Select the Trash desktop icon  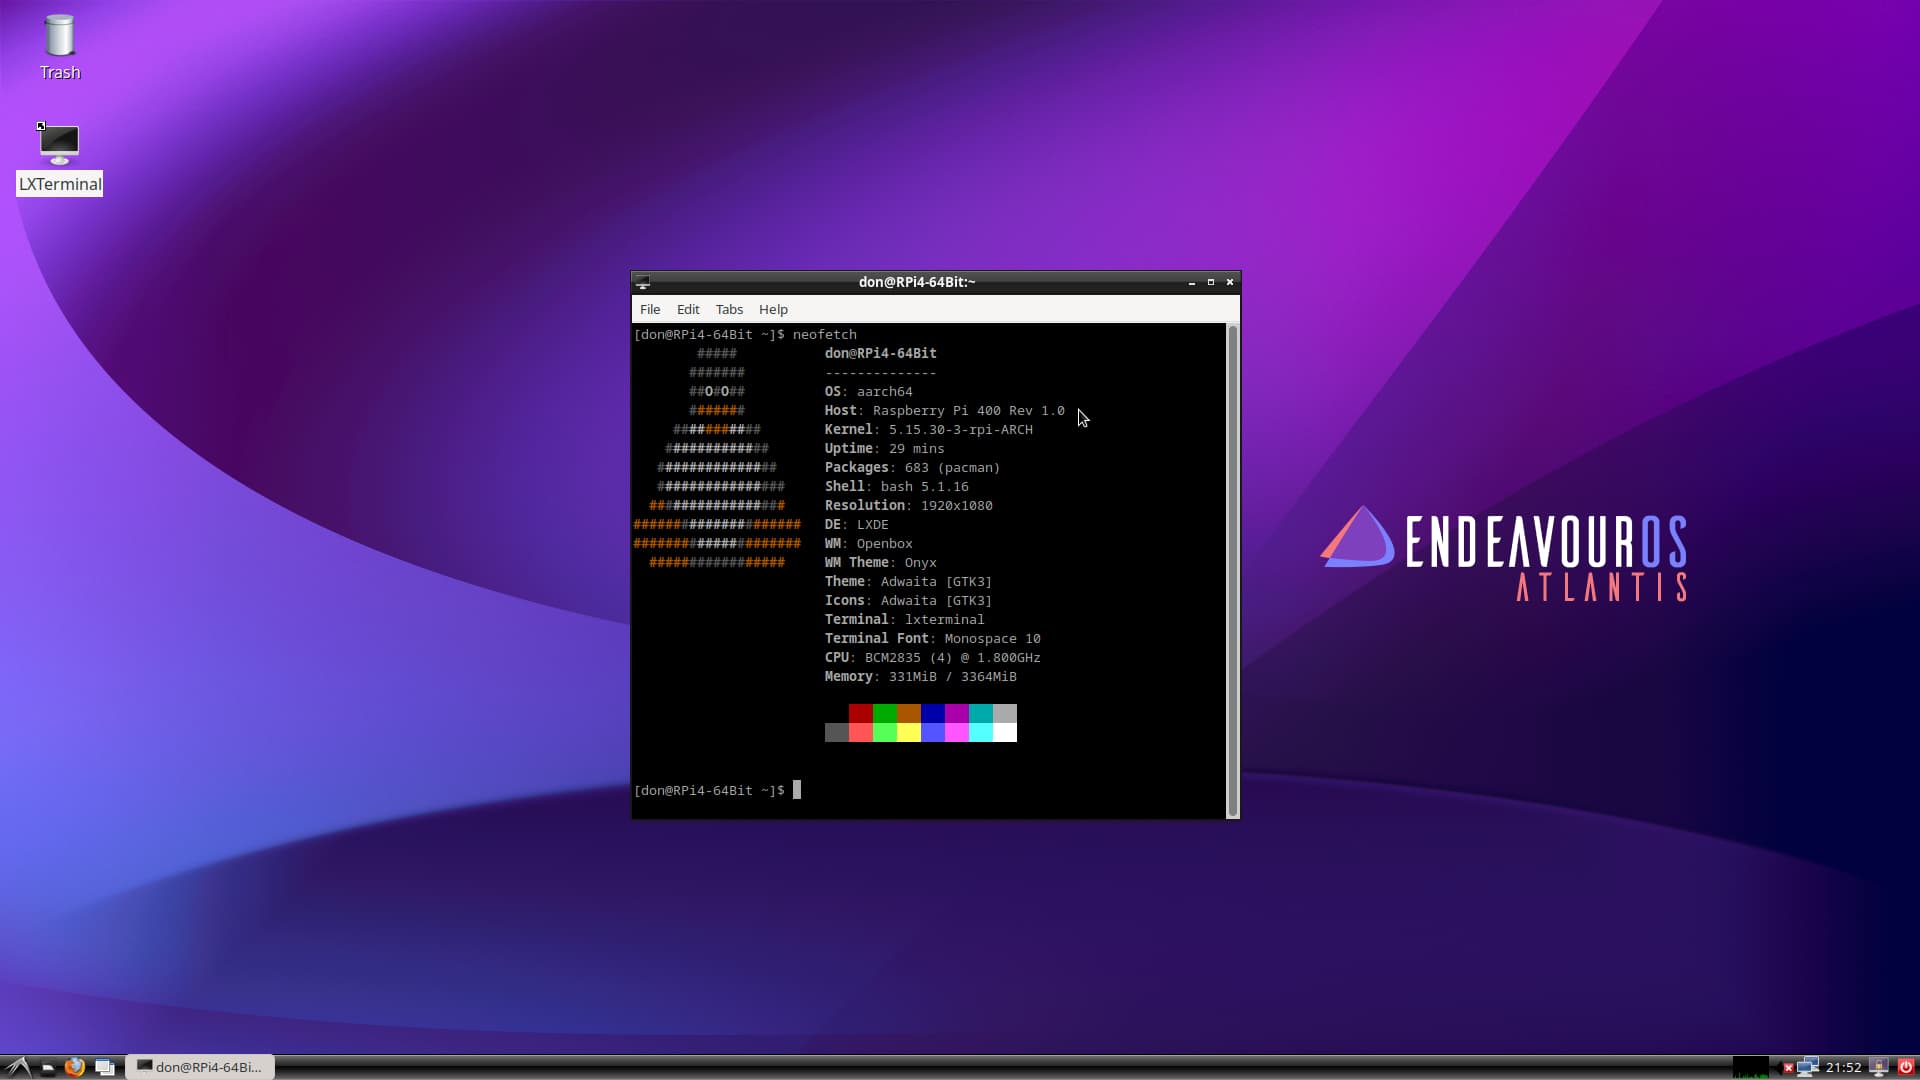[x=60, y=45]
